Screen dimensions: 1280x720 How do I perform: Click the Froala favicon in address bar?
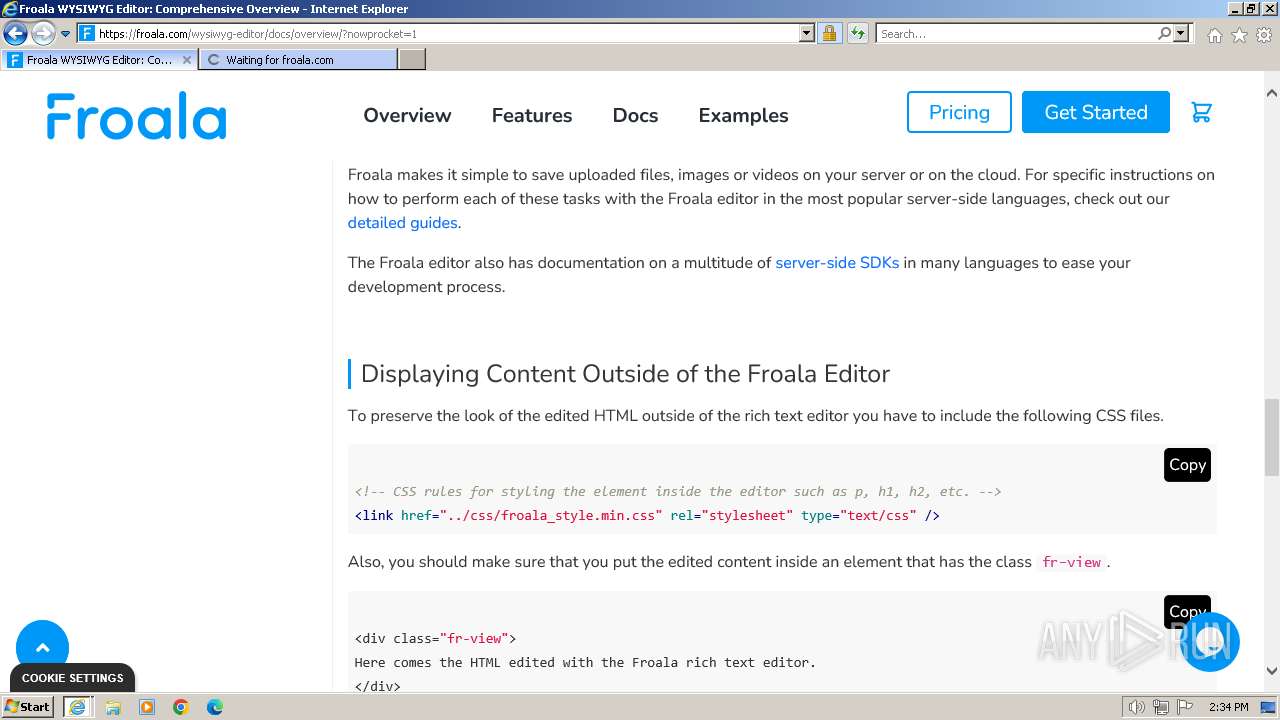(87, 33)
